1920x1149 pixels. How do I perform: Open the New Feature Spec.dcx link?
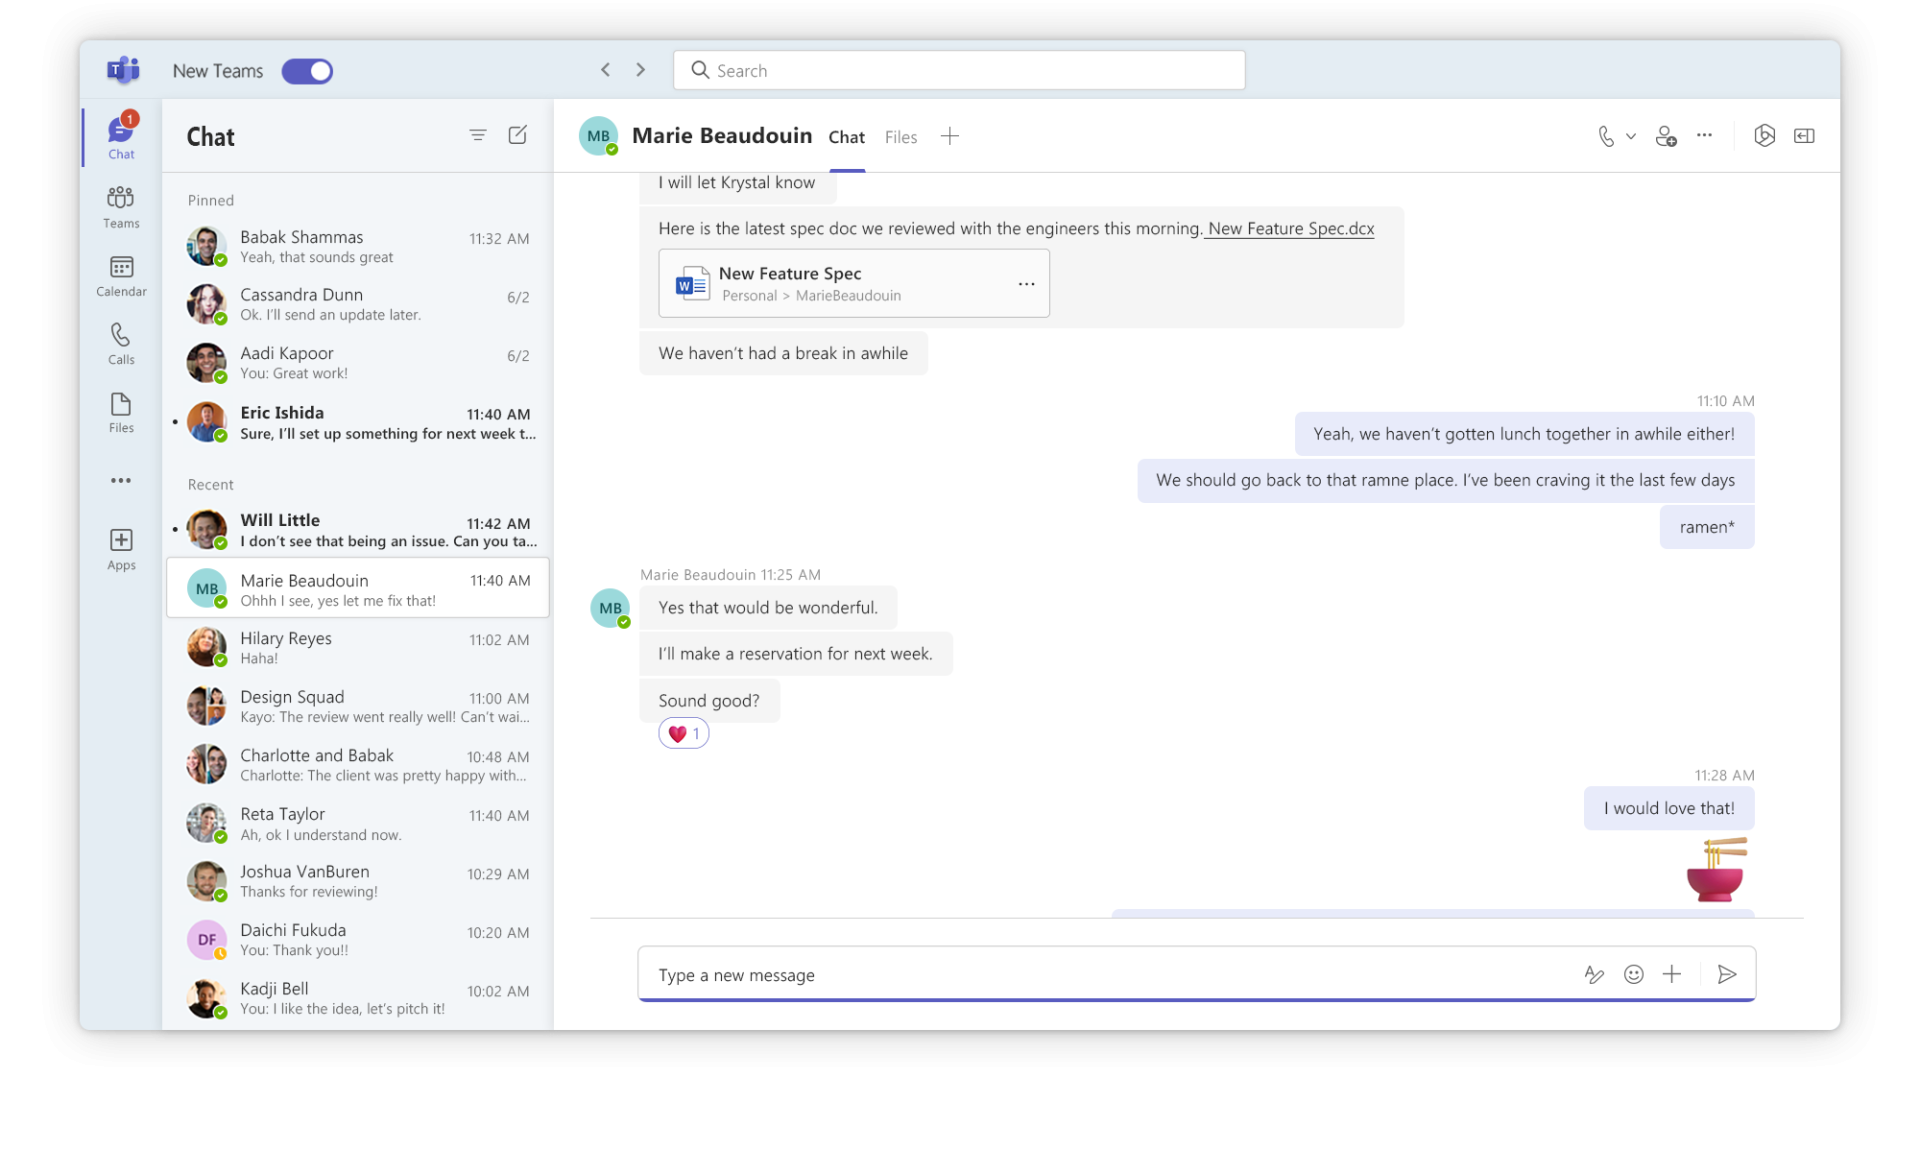pos(1289,228)
